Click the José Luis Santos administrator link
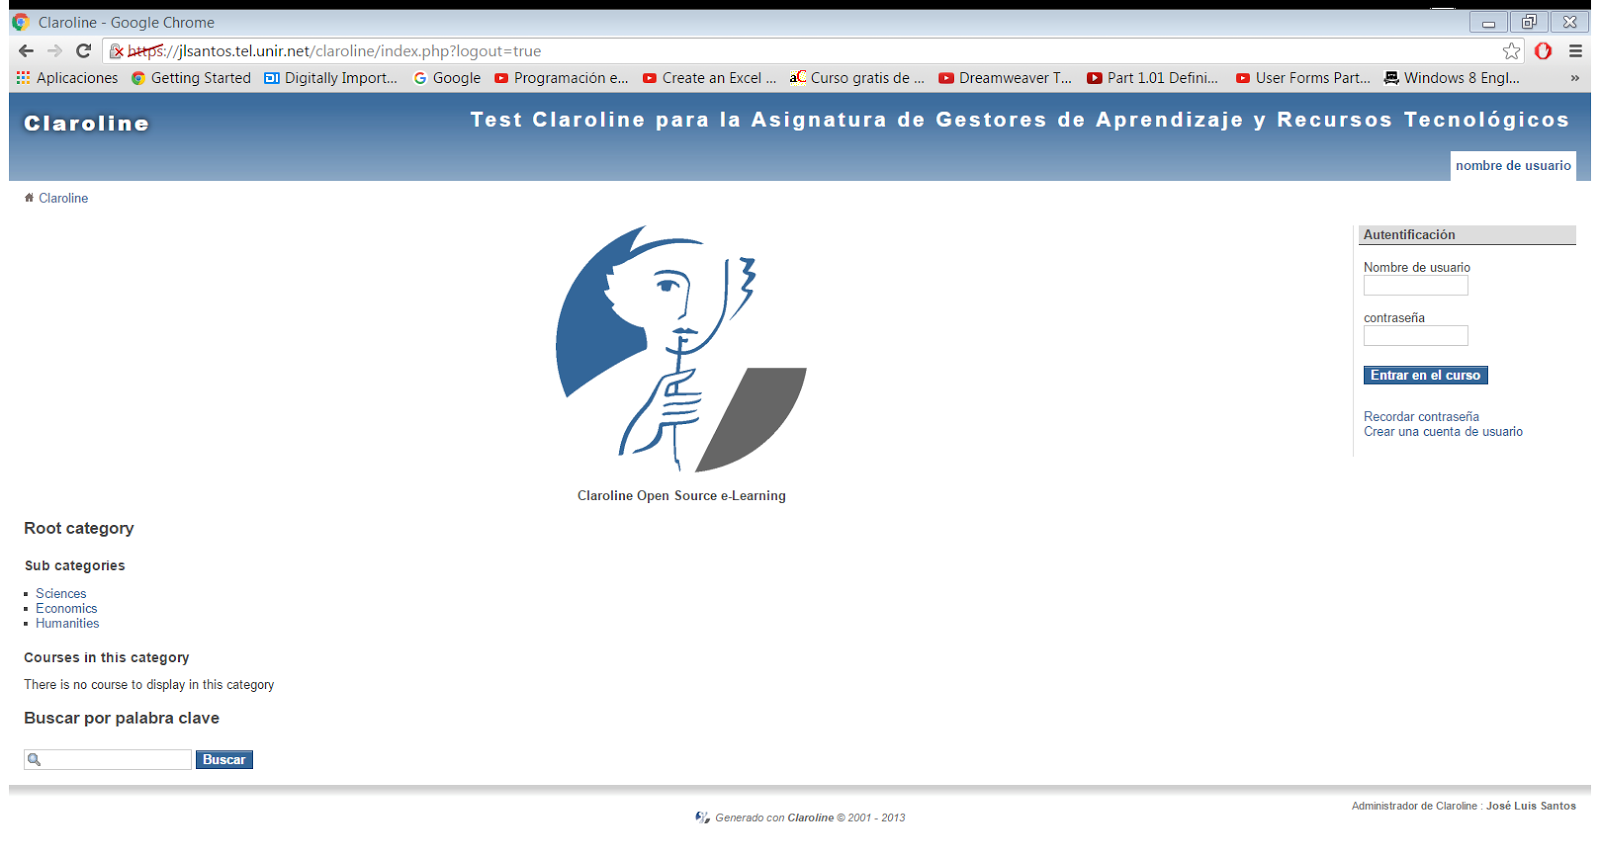Screen dimensions: 1600x860 coord(1530,806)
